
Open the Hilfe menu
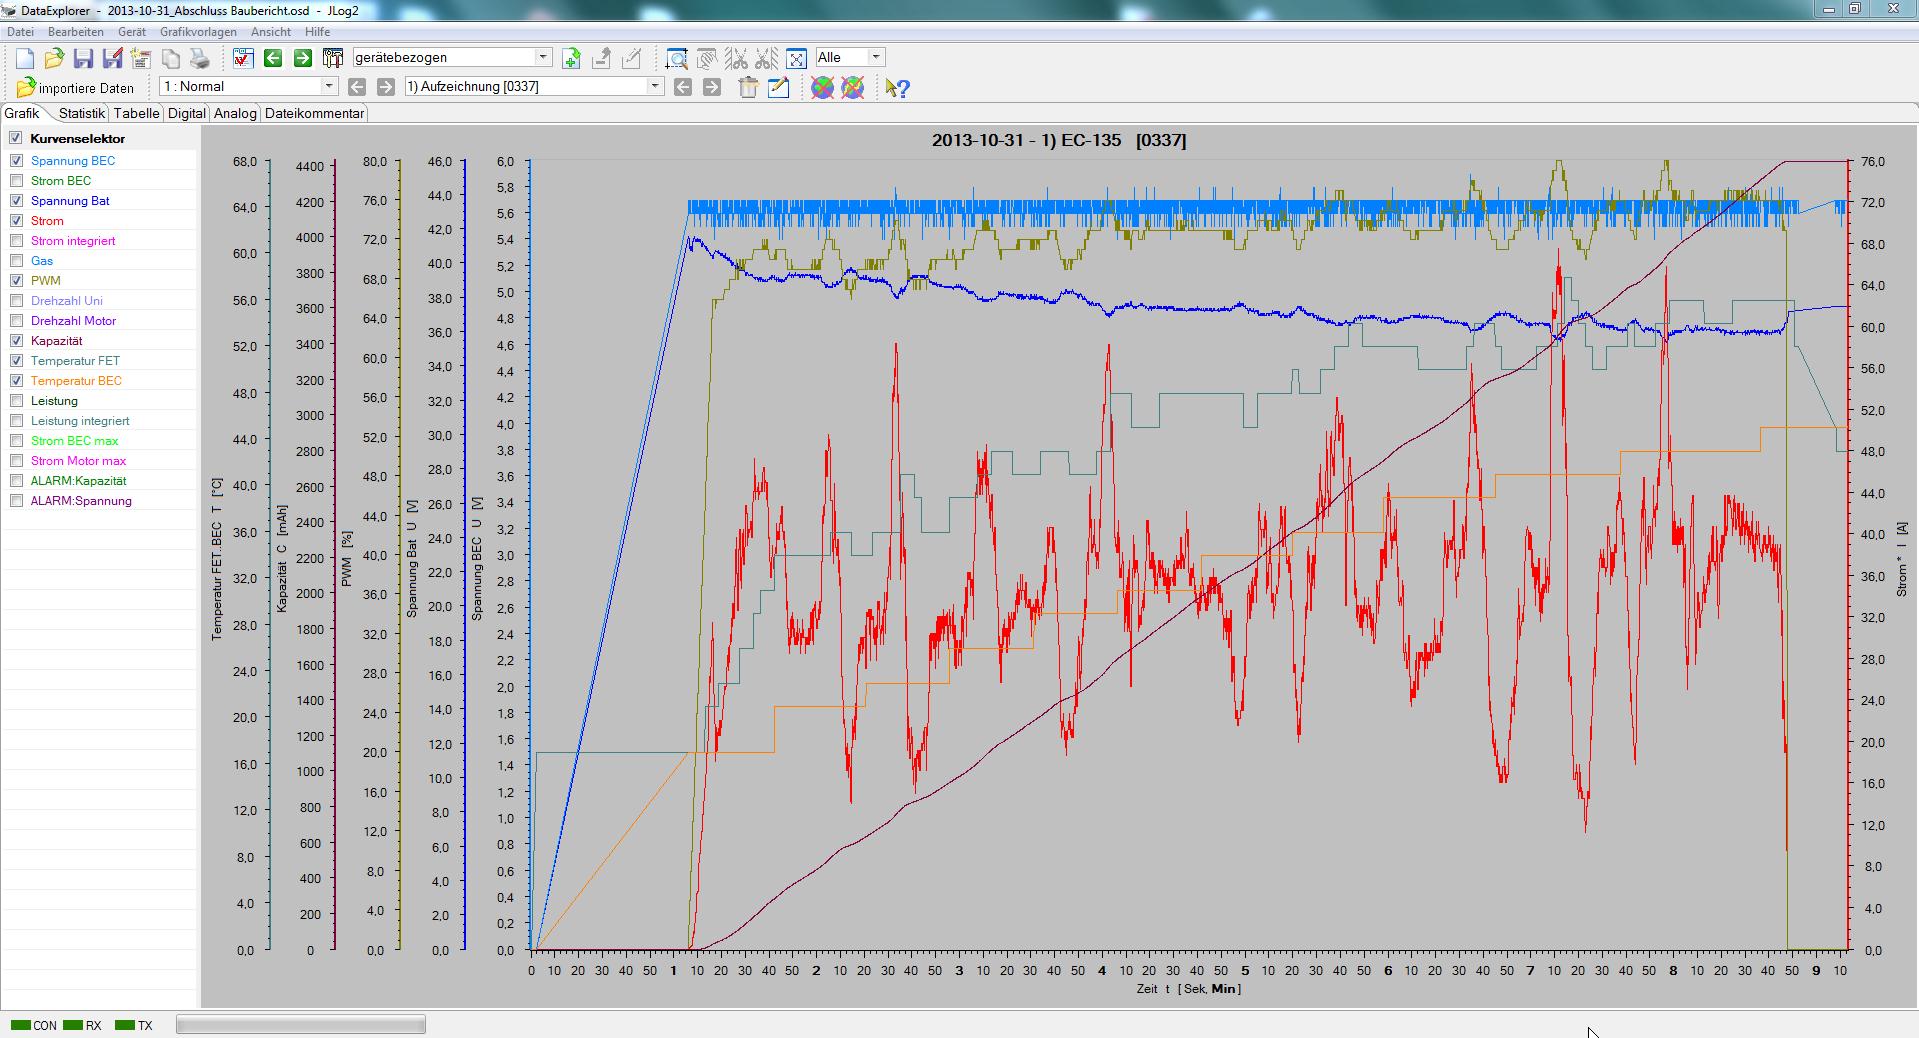pos(317,32)
